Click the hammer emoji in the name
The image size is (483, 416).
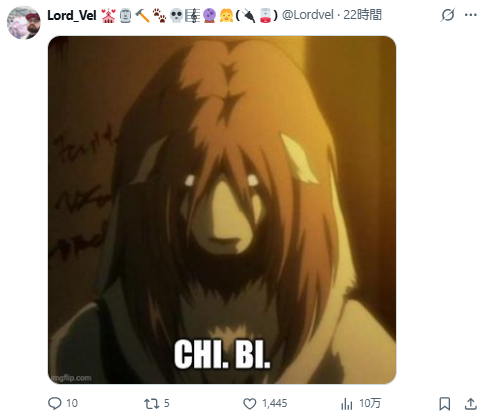[x=143, y=16]
